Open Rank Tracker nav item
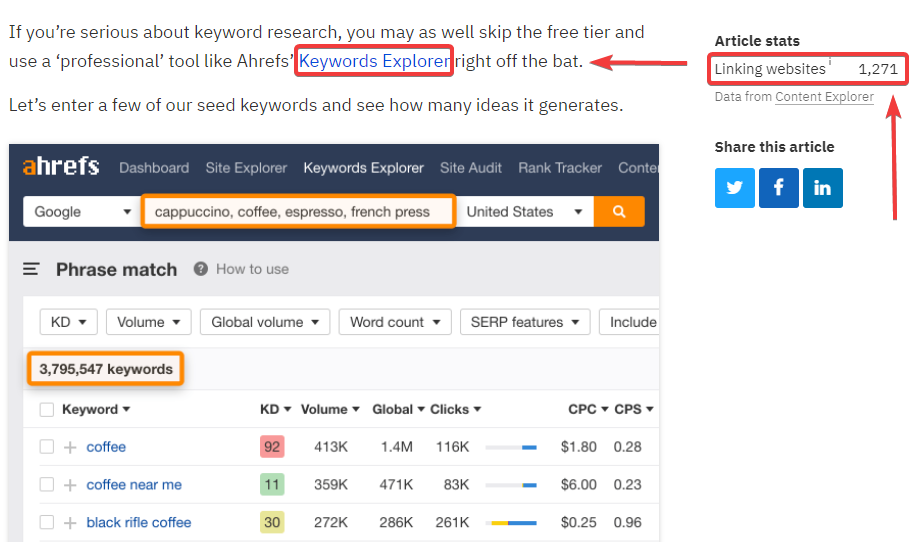The height and width of the screenshot is (542, 920). tap(560, 168)
